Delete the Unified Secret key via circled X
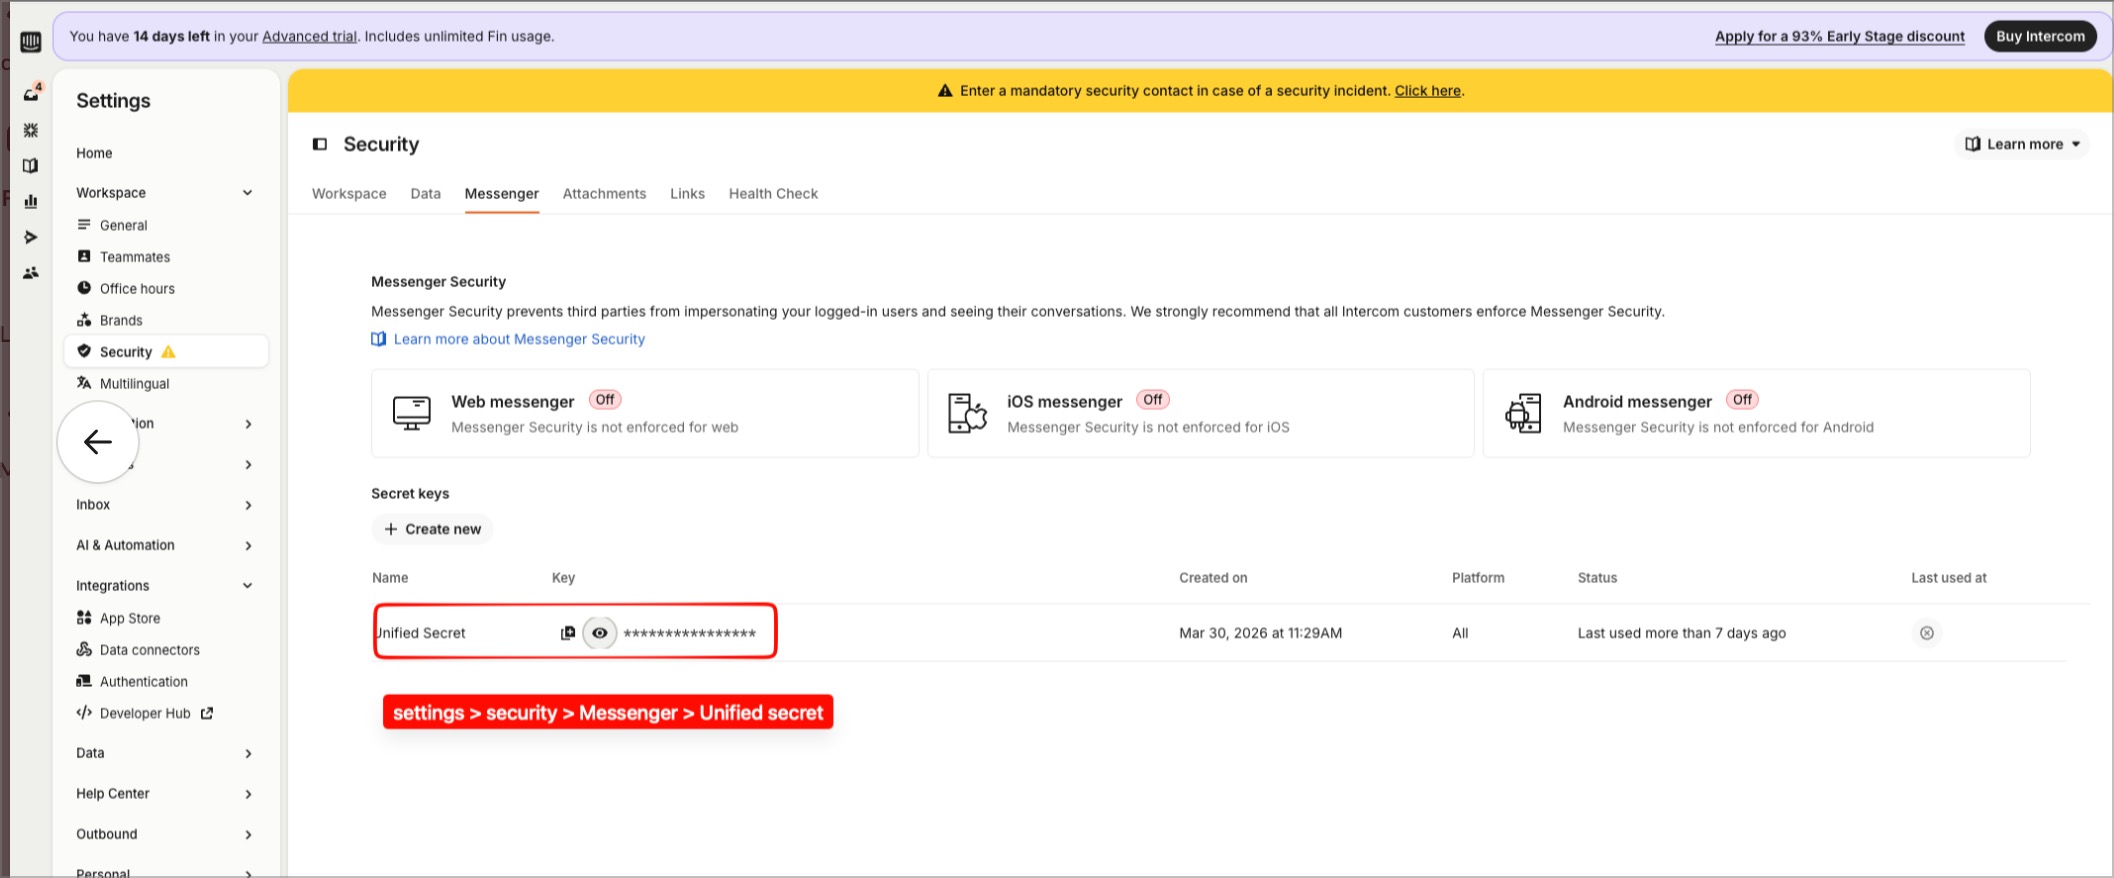The width and height of the screenshot is (2114, 878). [1926, 633]
